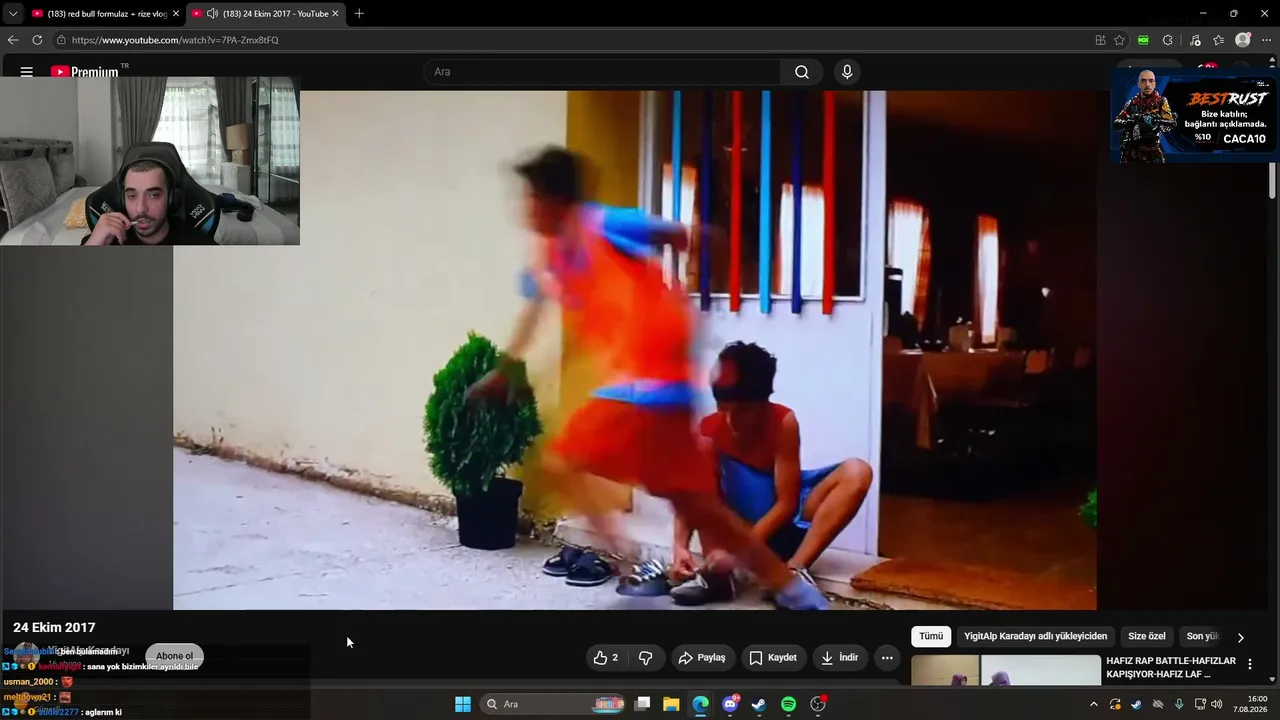Download the video with İndir

(840, 658)
